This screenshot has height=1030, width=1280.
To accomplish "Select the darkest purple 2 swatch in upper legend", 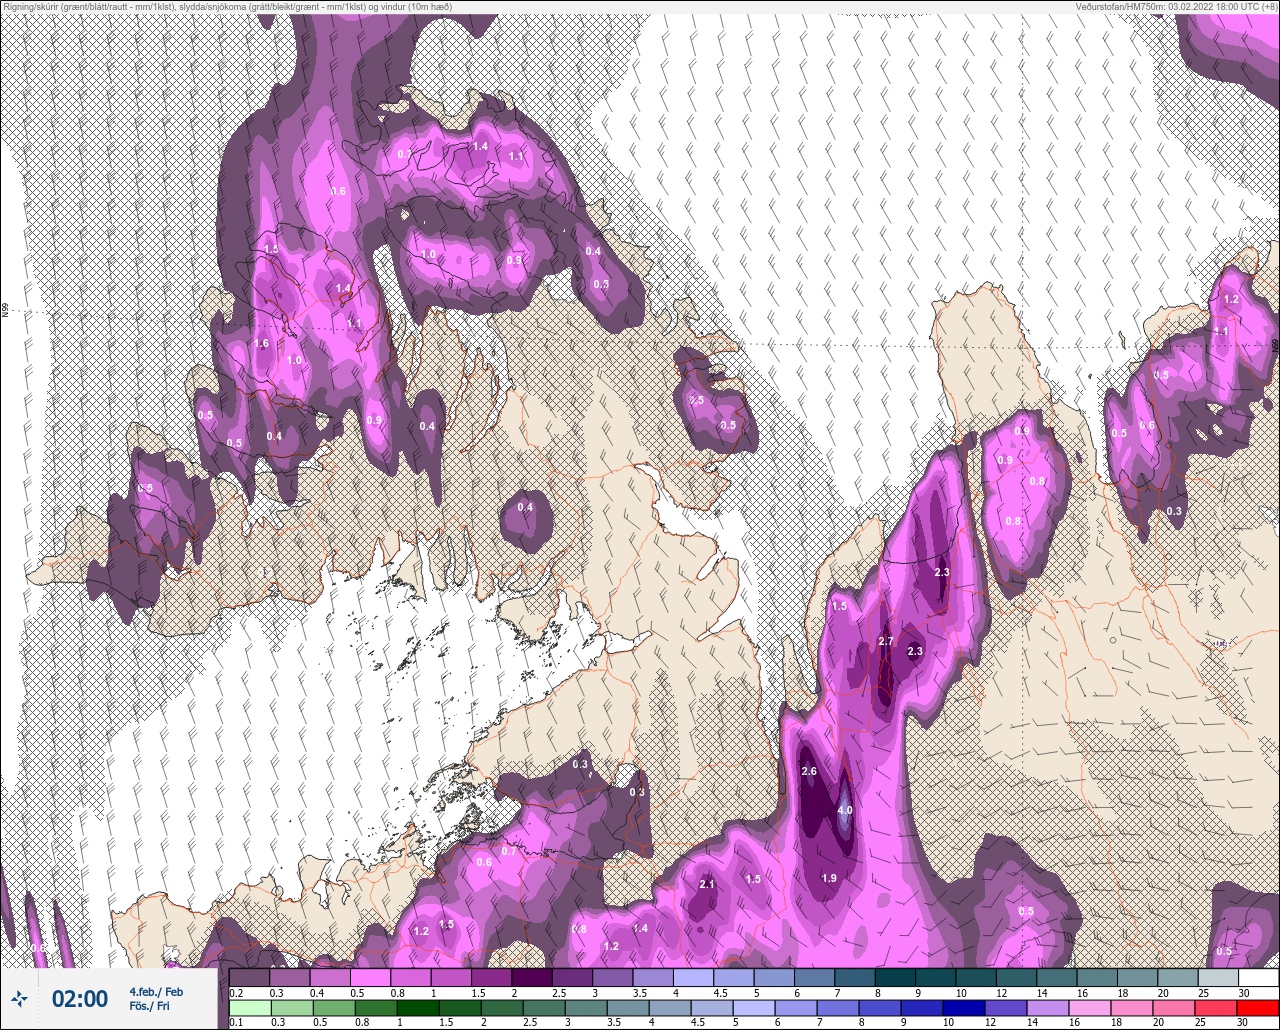I will (x=532, y=977).
